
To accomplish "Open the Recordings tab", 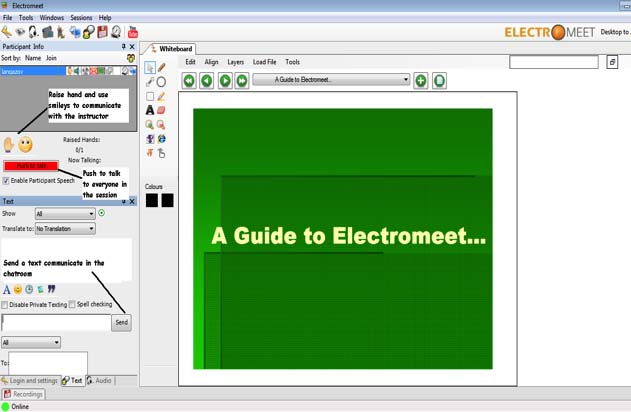I will (x=23, y=394).
